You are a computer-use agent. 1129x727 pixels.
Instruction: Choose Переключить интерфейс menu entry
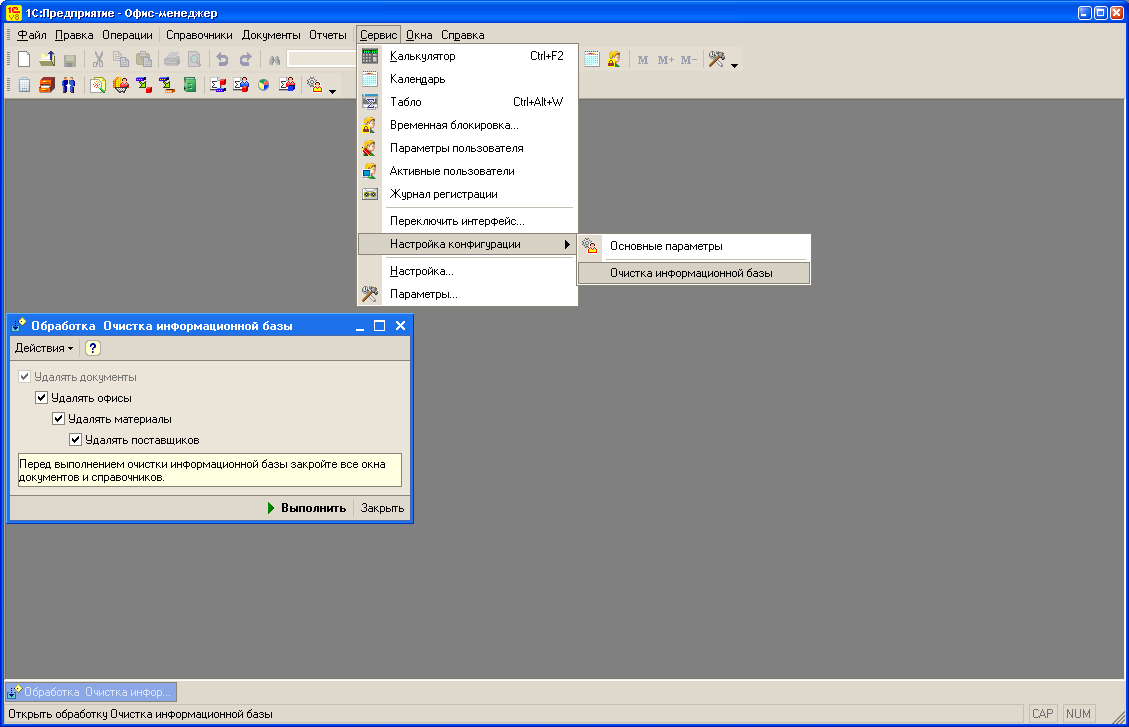(x=467, y=221)
